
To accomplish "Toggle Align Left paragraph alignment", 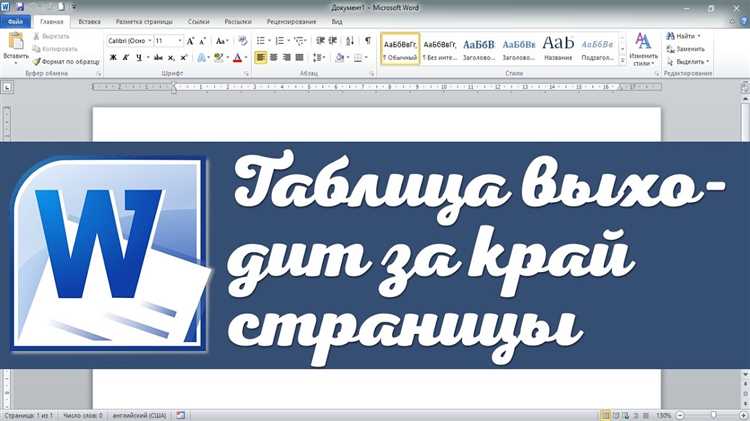I will pos(261,58).
